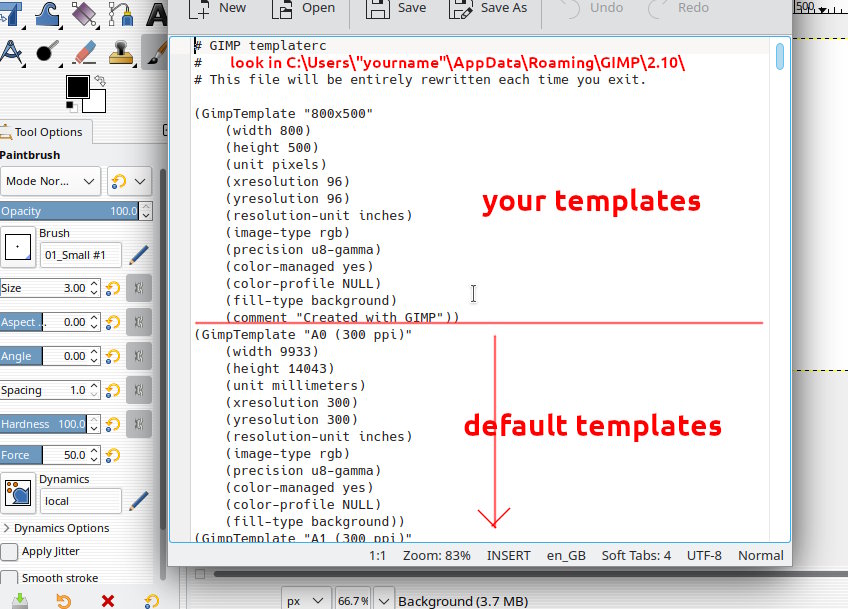Image resolution: width=848 pixels, height=609 pixels.
Task: Open the Dynamics selector icon
Action: [18, 493]
